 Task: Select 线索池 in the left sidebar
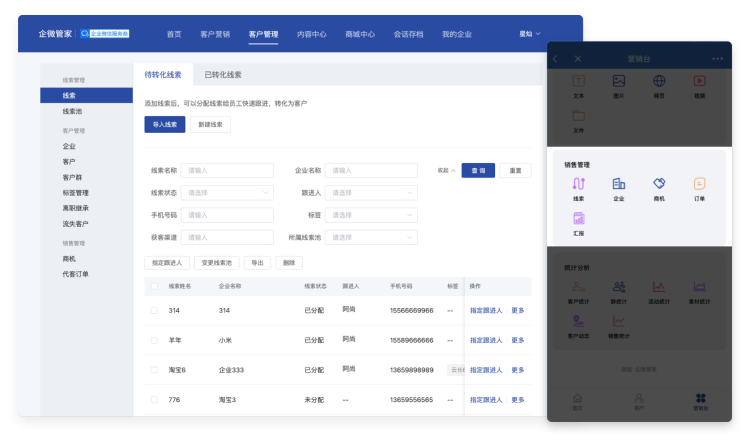tap(73, 112)
